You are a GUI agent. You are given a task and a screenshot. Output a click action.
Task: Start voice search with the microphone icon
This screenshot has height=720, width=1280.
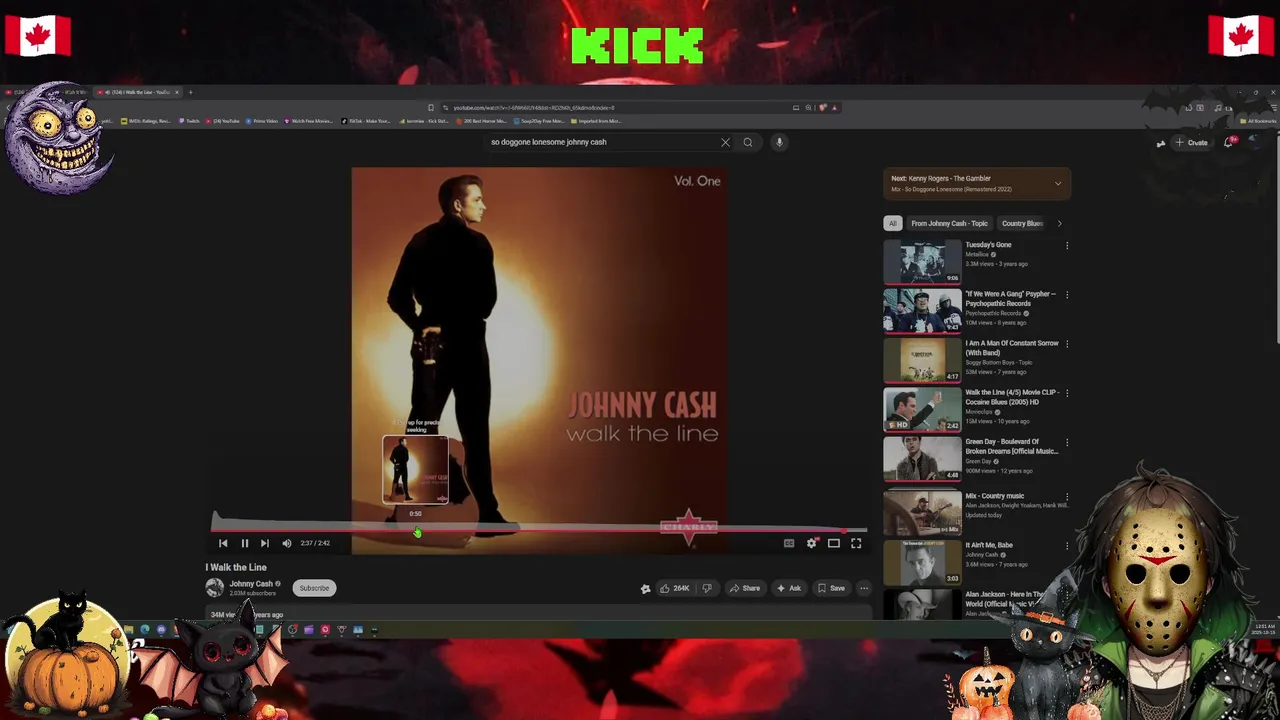pos(779,142)
